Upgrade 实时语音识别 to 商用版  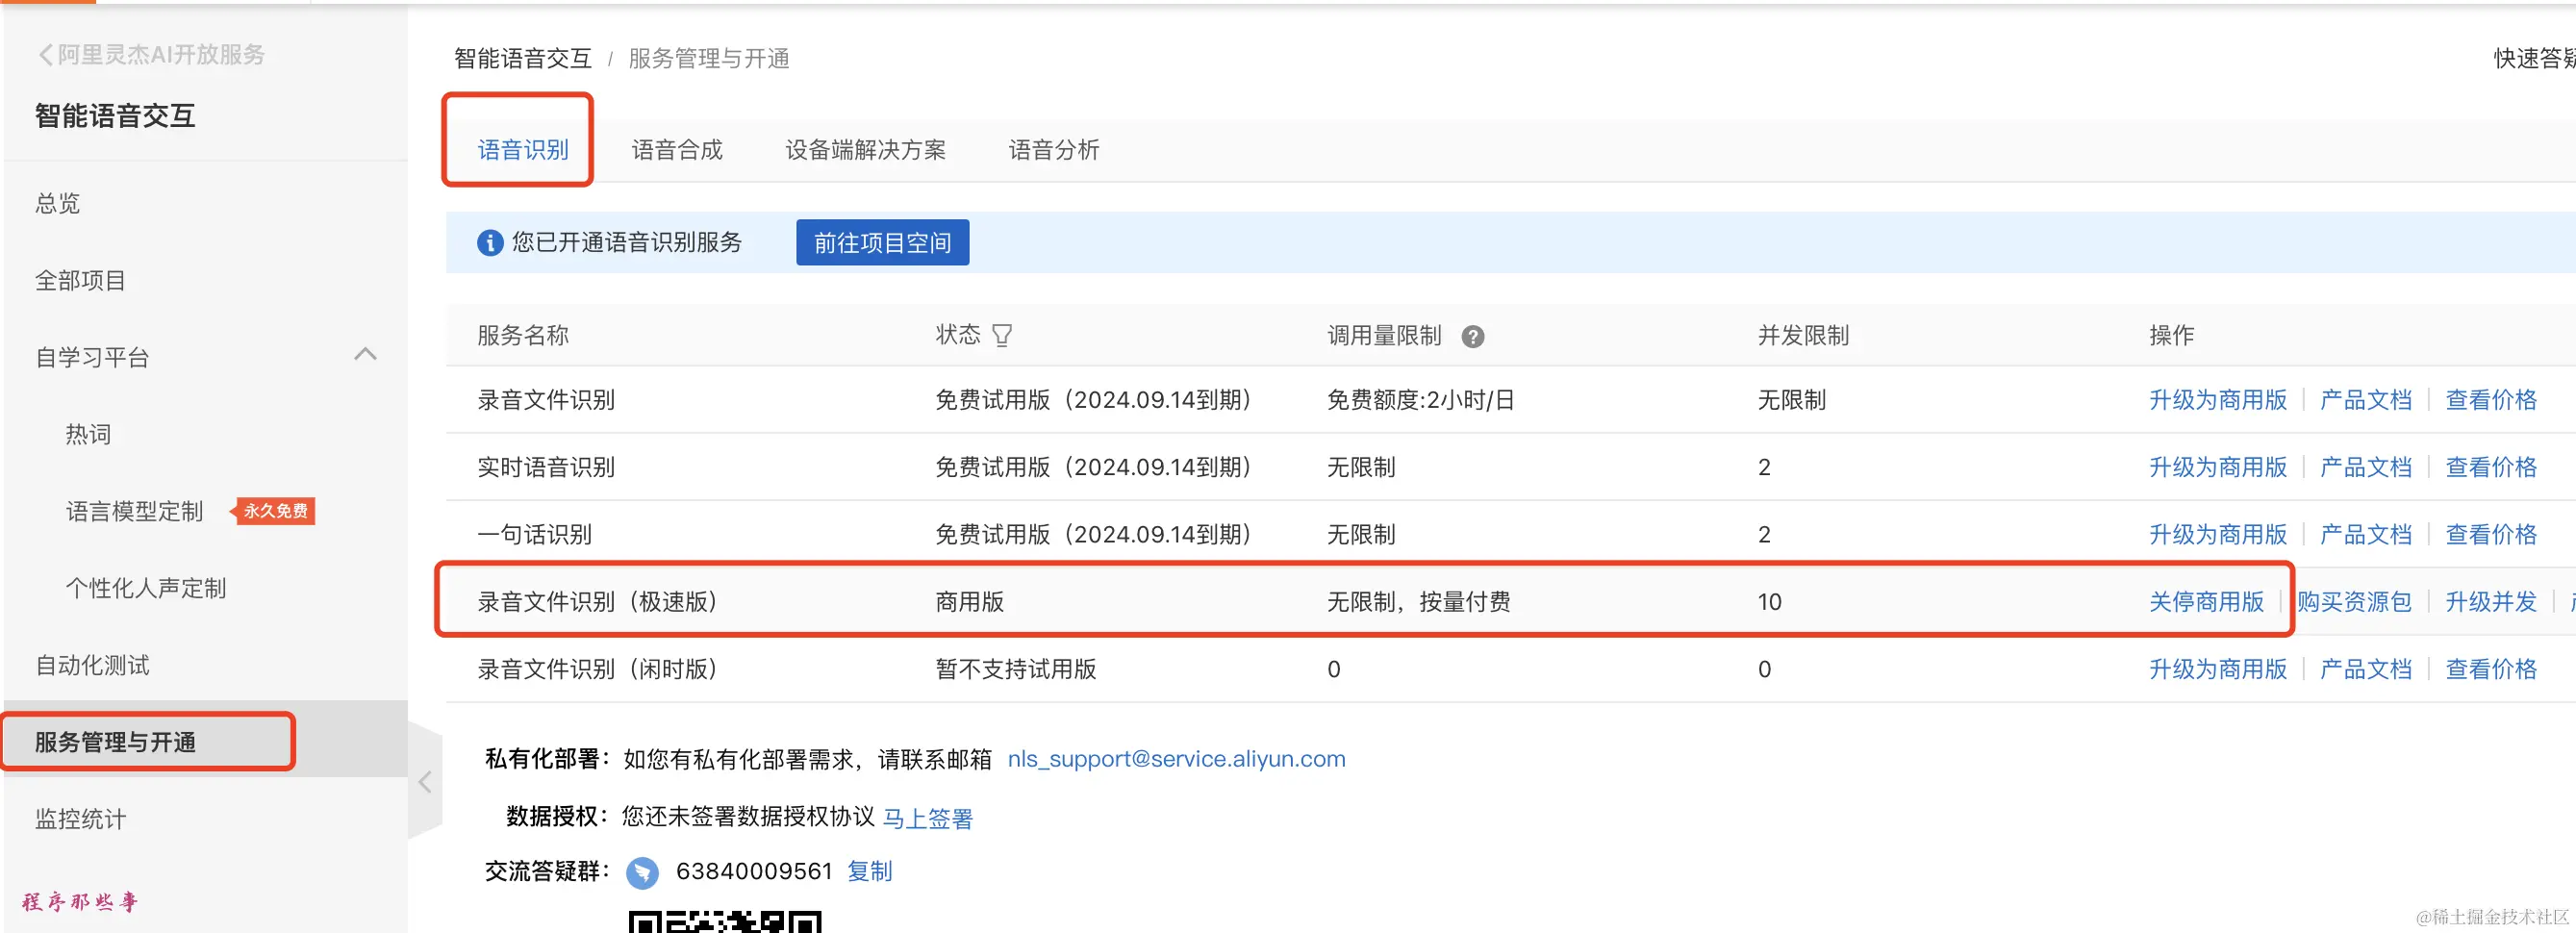tap(2218, 467)
